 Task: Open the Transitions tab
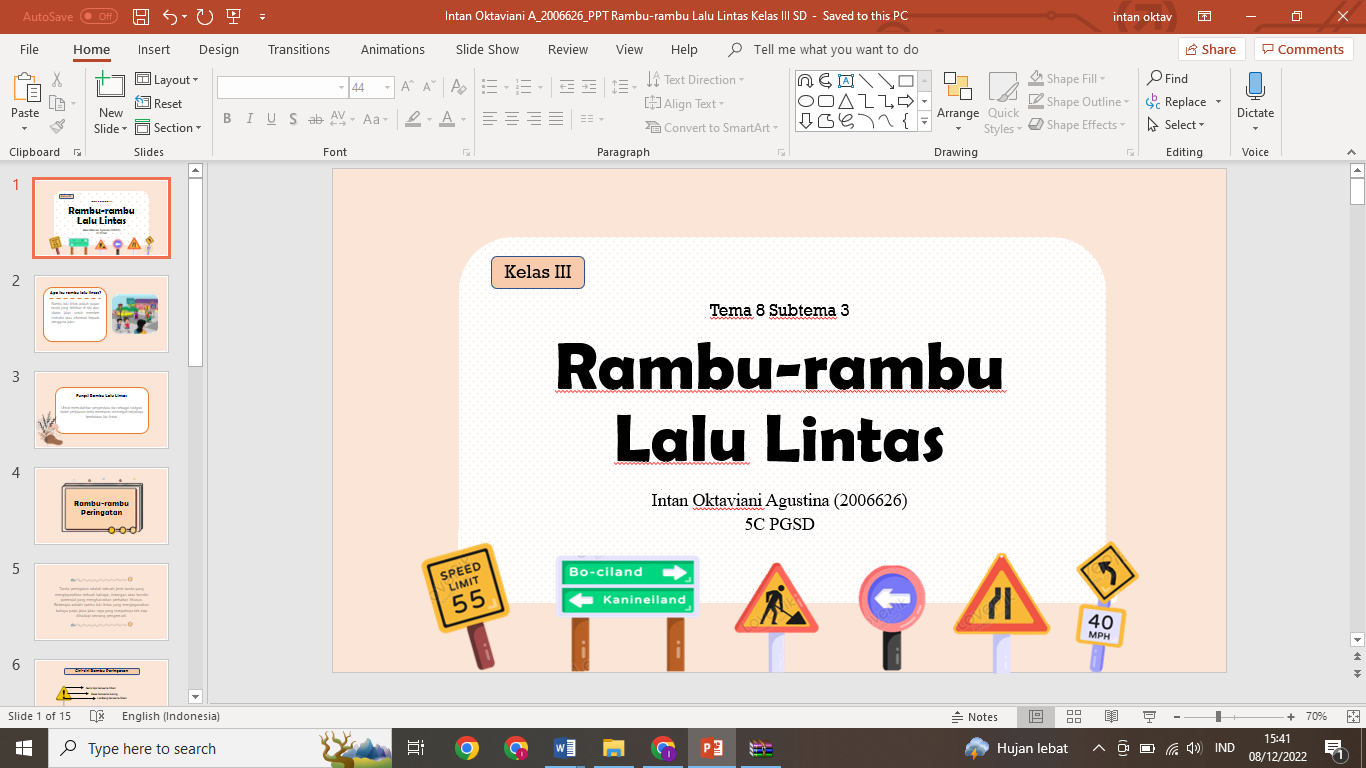(x=298, y=49)
